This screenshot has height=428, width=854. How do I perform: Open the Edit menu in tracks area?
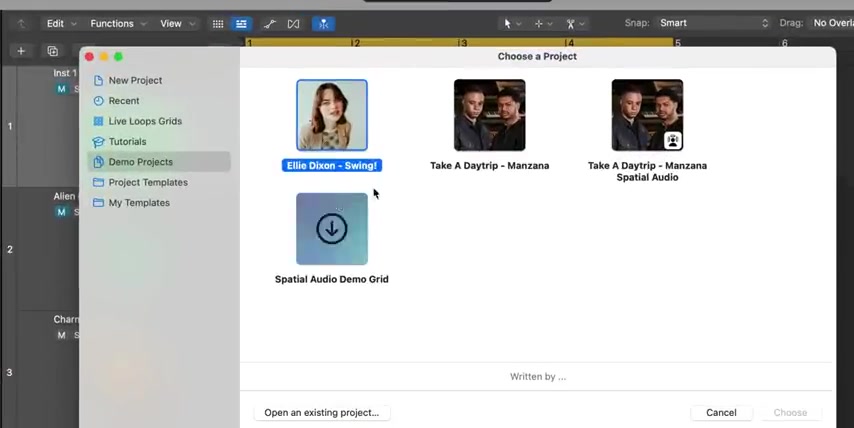tap(55, 23)
